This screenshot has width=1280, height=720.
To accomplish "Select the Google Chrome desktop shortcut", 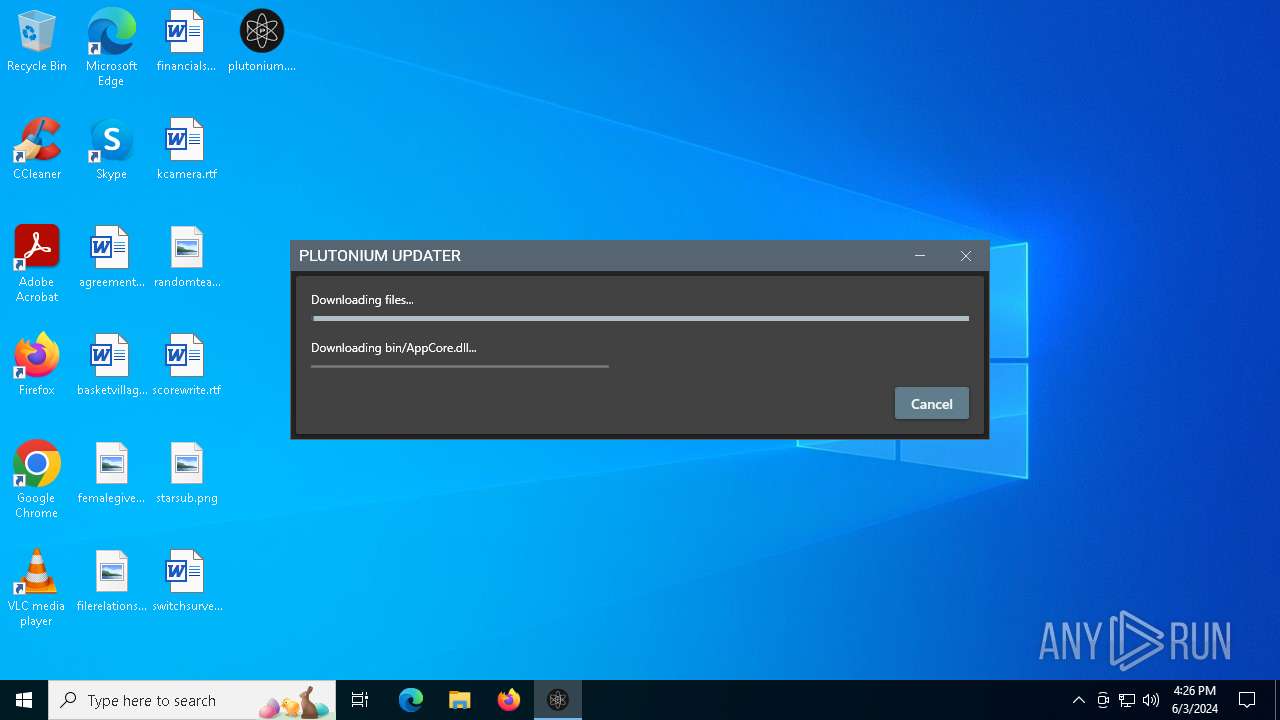I will pyautogui.click(x=37, y=480).
